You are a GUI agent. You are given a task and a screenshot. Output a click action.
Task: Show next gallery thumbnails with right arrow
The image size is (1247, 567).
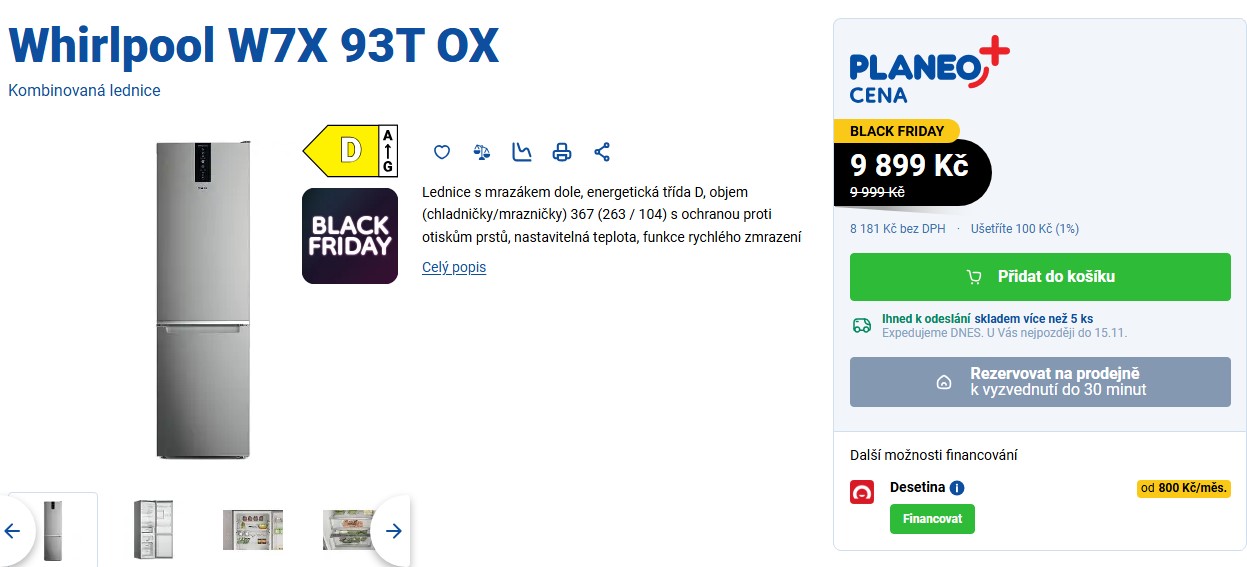pos(394,531)
